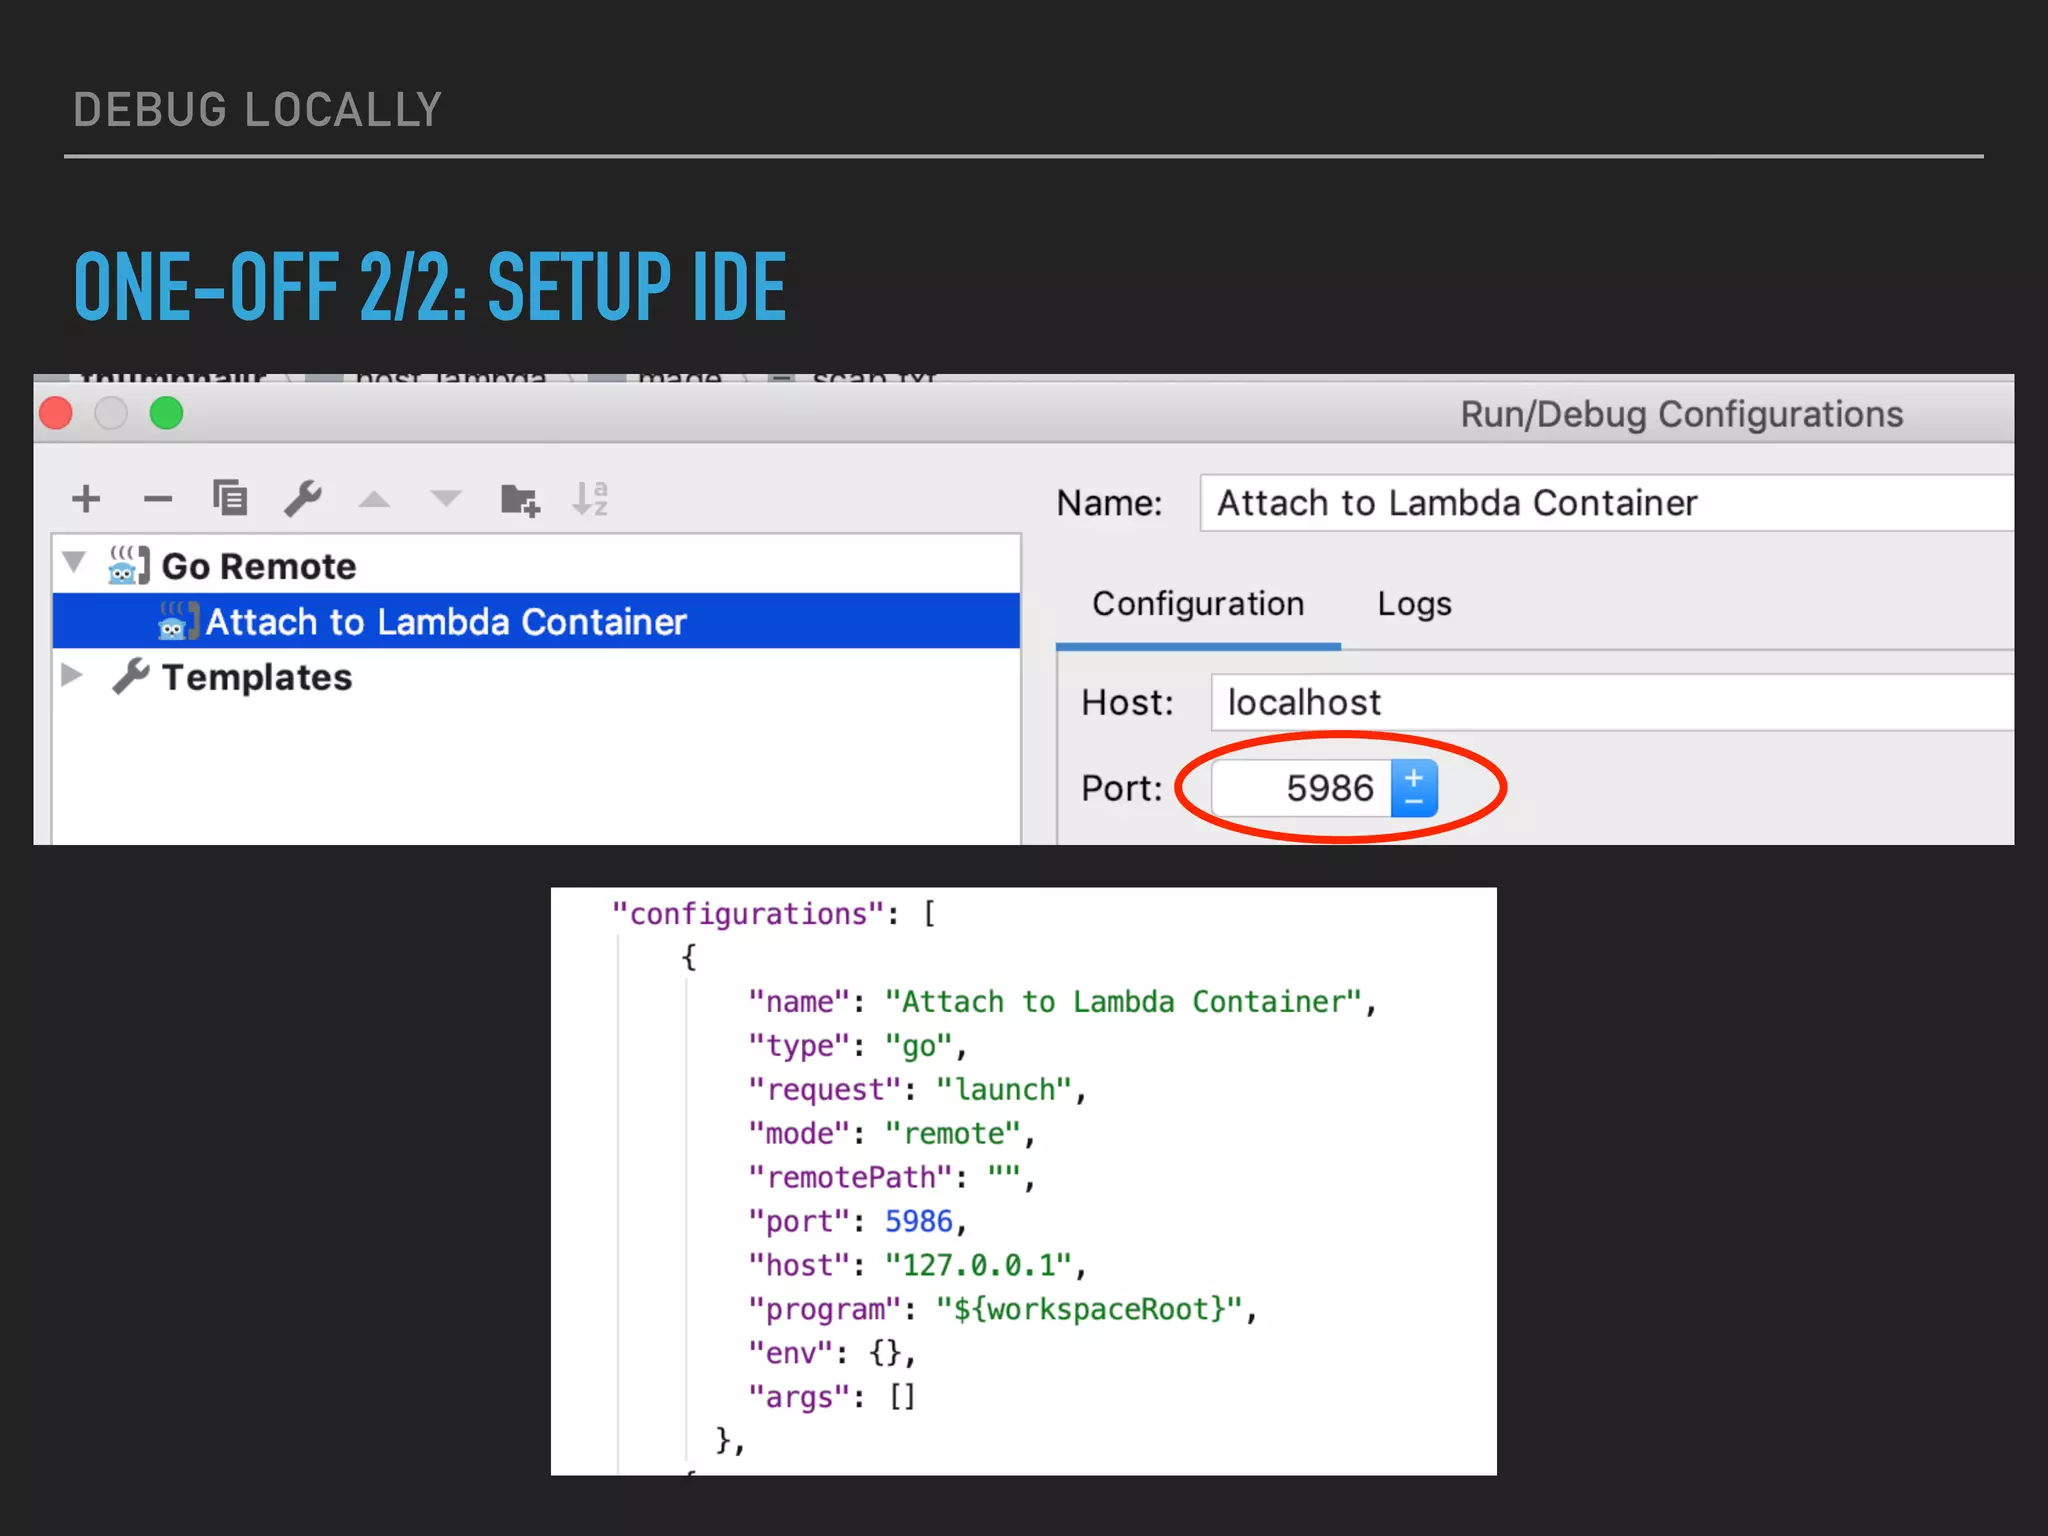Viewport: 2048px width, 1536px height.
Task: Switch to the Configuration tab
Action: pos(1198,604)
